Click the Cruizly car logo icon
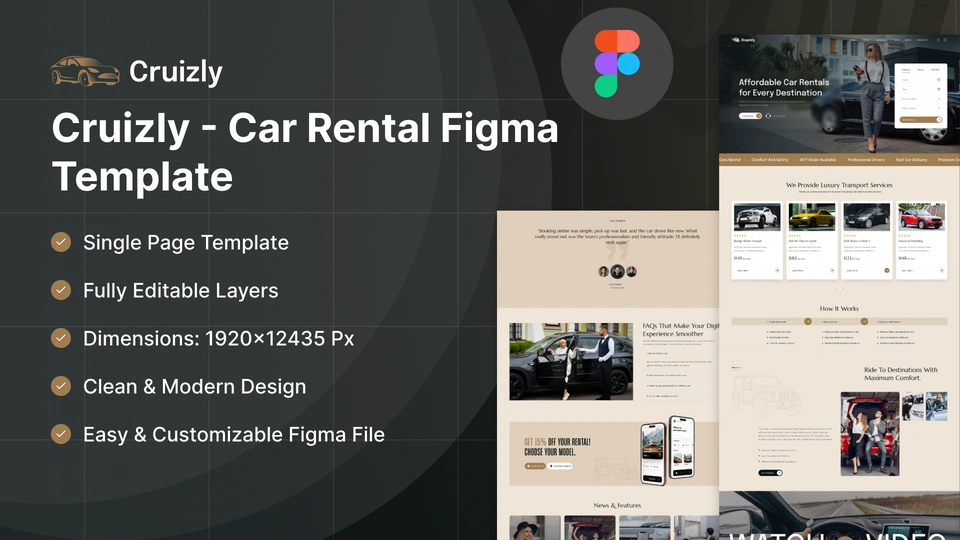960x540 pixels. point(85,71)
